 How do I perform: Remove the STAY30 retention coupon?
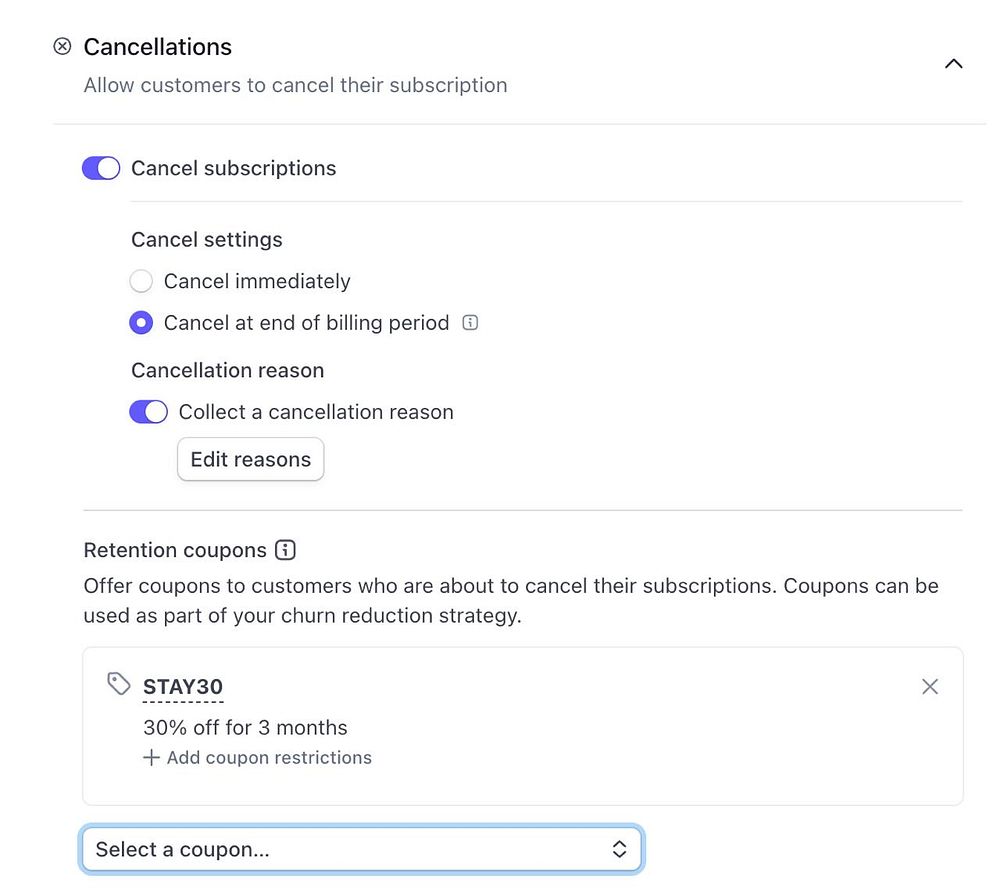tap(930, 686)
